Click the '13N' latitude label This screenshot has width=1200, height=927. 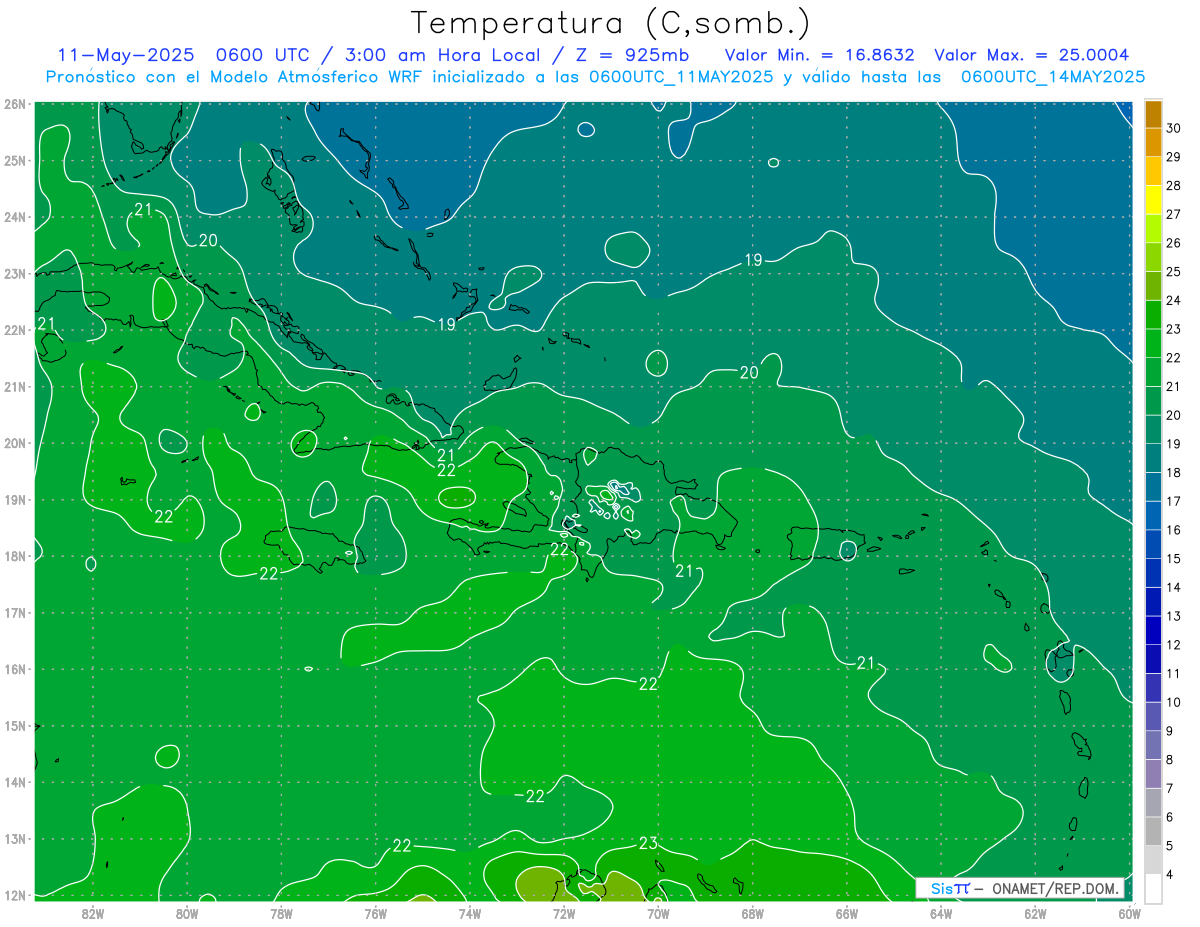[15, 839]
